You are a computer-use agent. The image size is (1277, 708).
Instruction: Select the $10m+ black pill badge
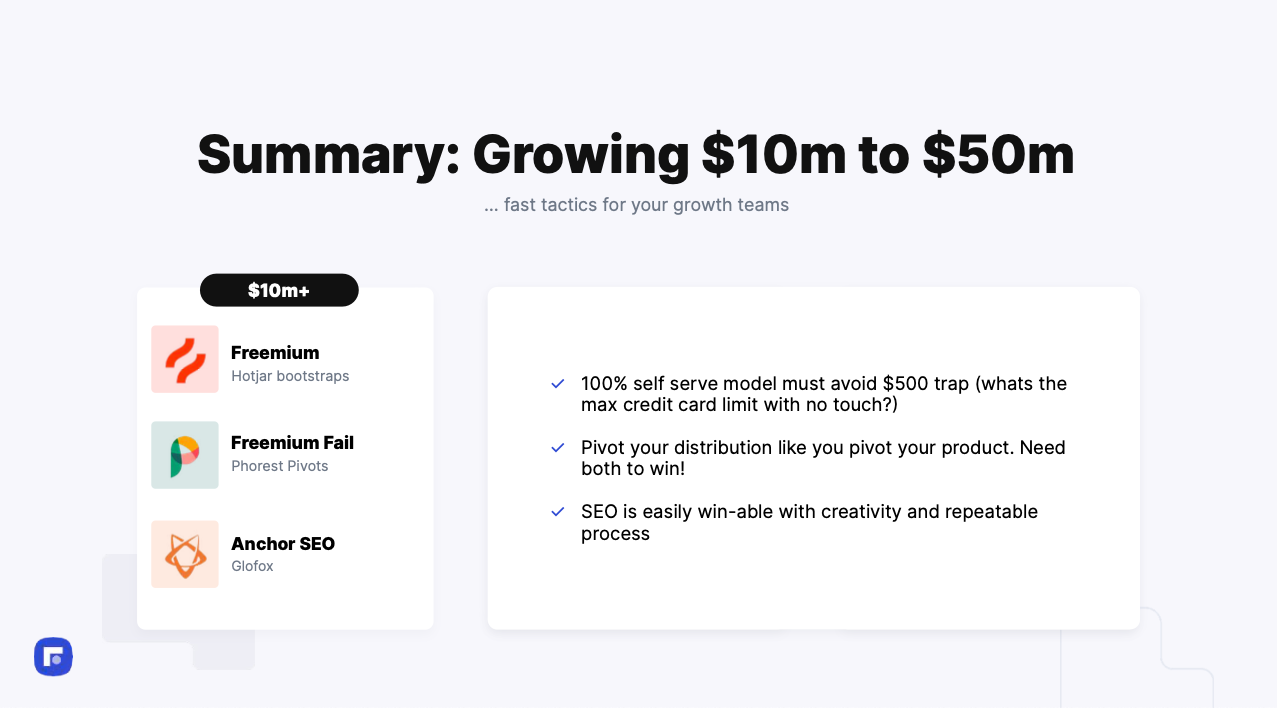tap(279, 290)
